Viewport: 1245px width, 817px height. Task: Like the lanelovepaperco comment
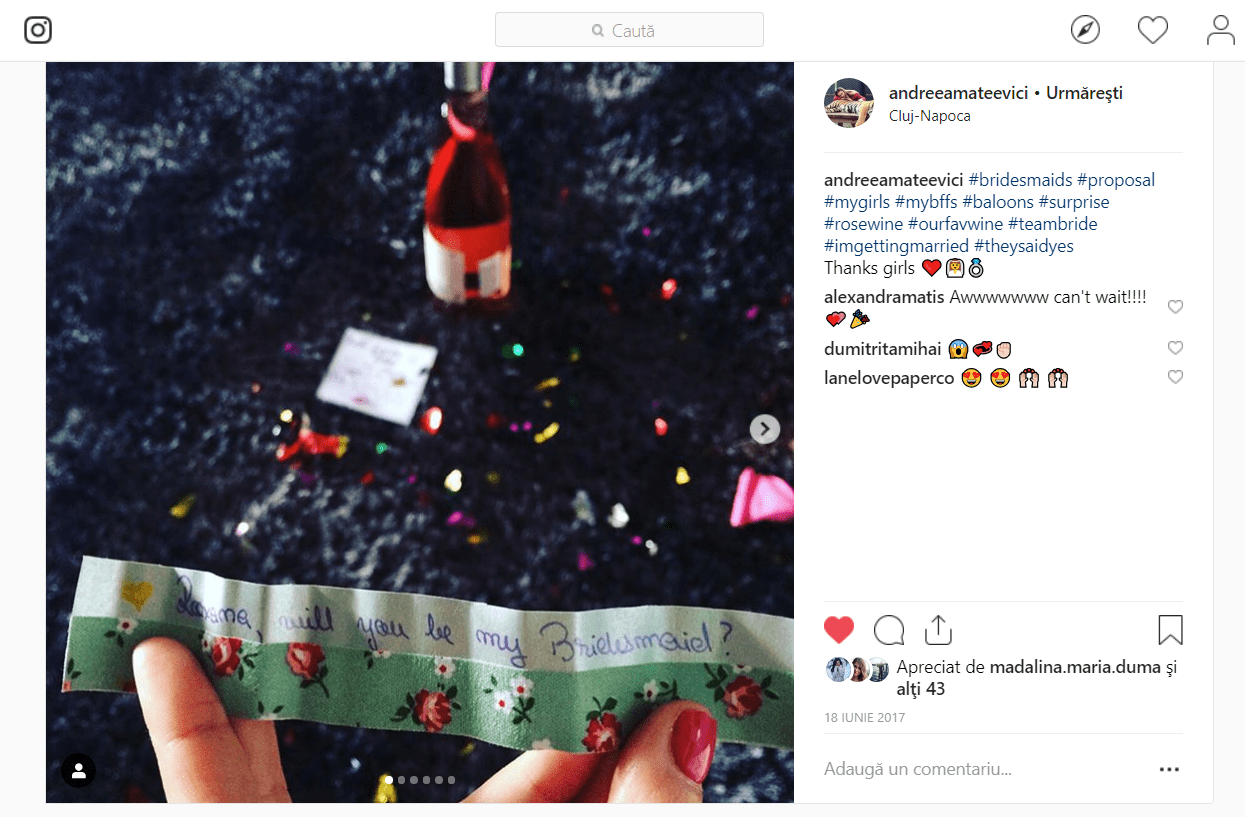pos(1176,377)
